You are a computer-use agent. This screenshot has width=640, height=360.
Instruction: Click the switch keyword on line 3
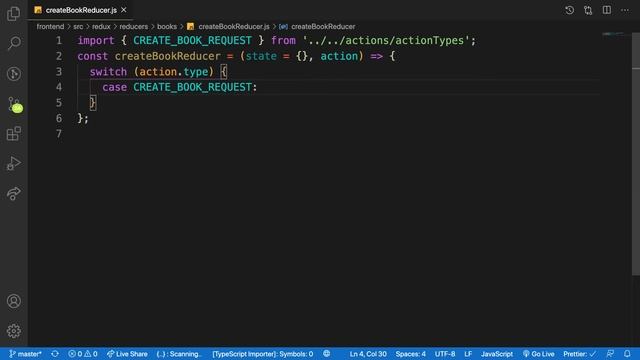(108, 71)
